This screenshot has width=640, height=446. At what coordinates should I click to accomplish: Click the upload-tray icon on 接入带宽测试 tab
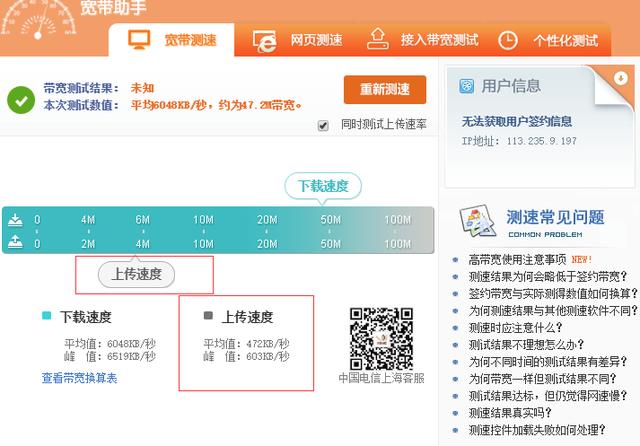coord(378,38)
